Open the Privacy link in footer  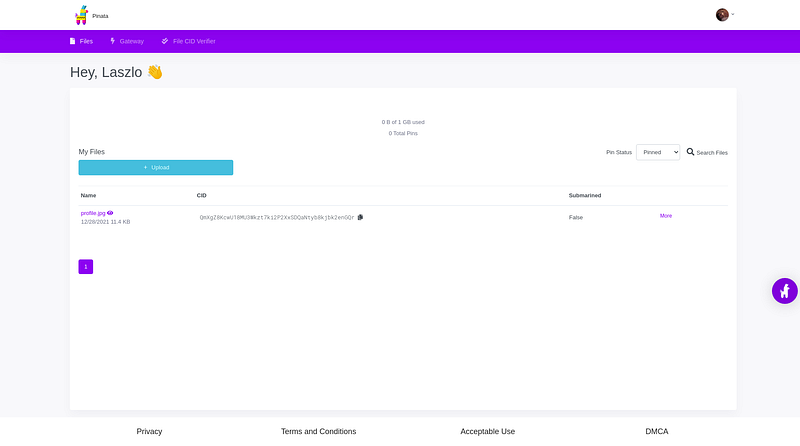[149, 431]
